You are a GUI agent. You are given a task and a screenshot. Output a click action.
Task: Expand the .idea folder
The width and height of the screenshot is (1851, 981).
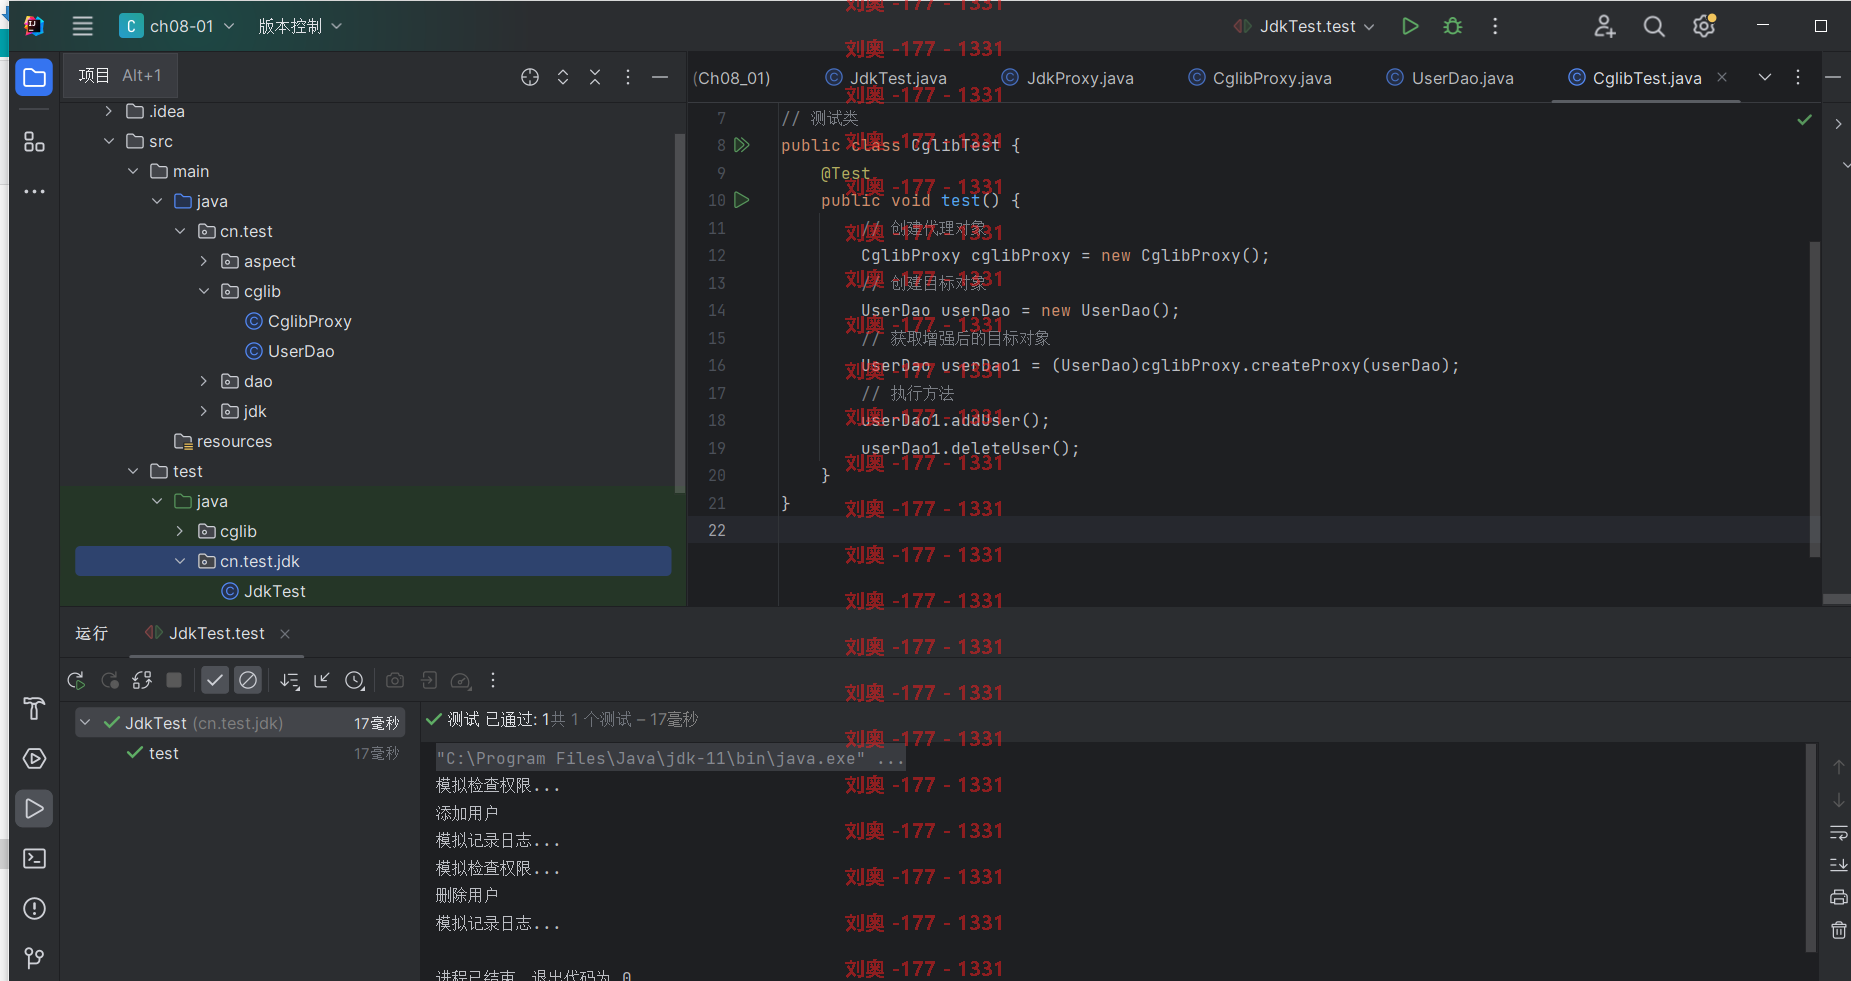[x=109, y=111]
